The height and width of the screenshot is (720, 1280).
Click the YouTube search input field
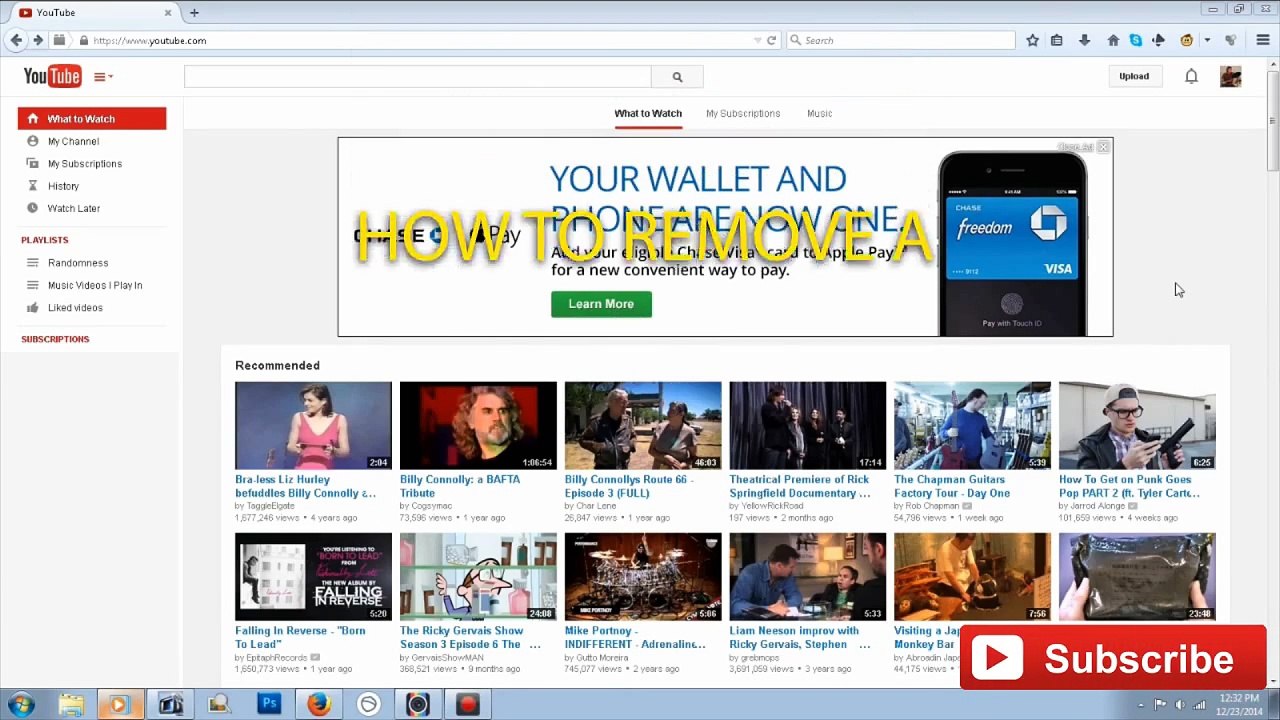417,77
